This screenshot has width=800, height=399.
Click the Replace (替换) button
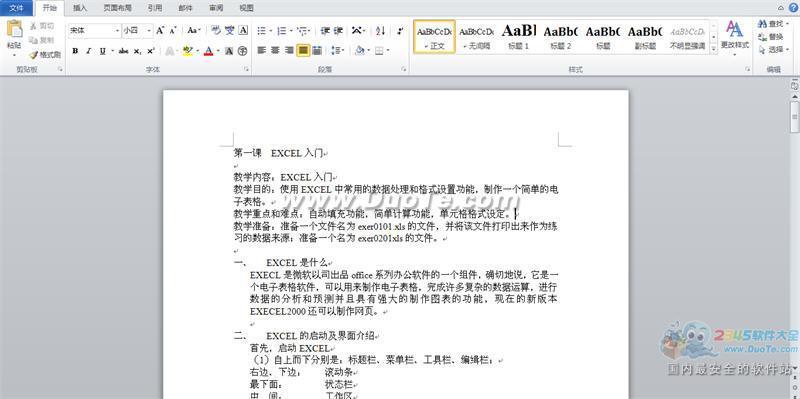[770, 37]
